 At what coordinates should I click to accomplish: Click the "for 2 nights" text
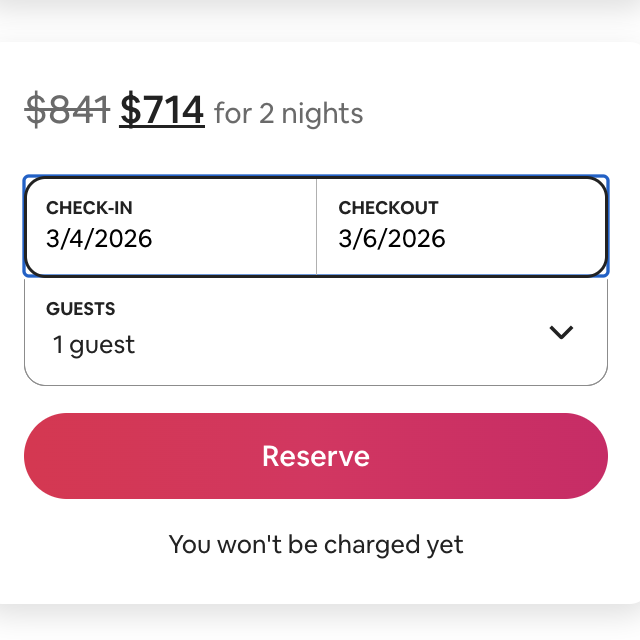click(288, 114)
